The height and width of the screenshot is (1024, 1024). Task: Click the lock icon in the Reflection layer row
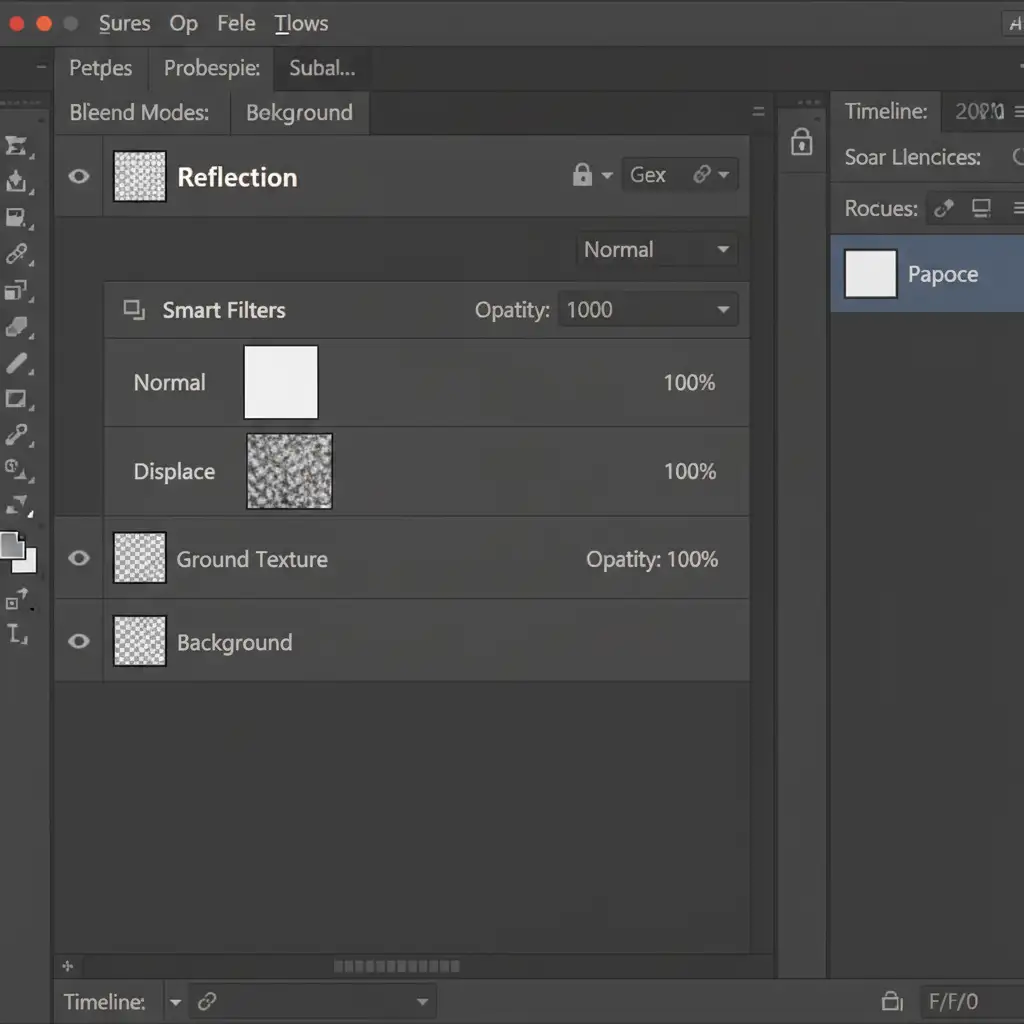click(582, 176)
